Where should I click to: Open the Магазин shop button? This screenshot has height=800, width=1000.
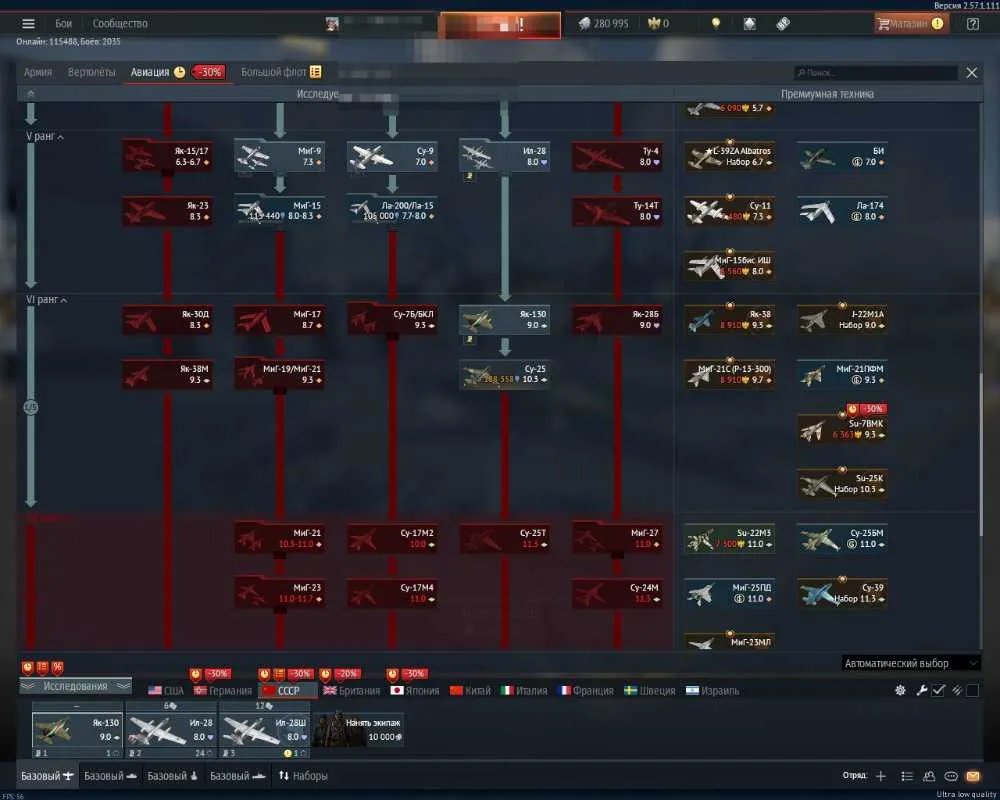pyautogui.click(x=910, y=24)
